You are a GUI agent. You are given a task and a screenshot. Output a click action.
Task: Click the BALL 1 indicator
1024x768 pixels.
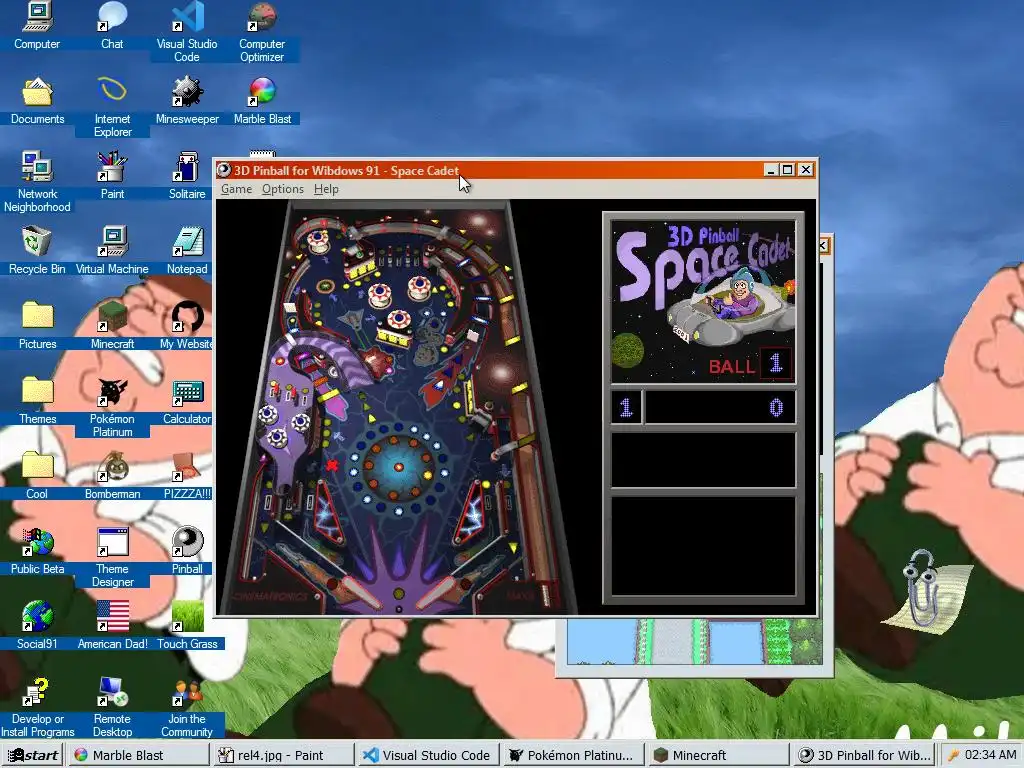pyautogui.click(x=750, y=364)
